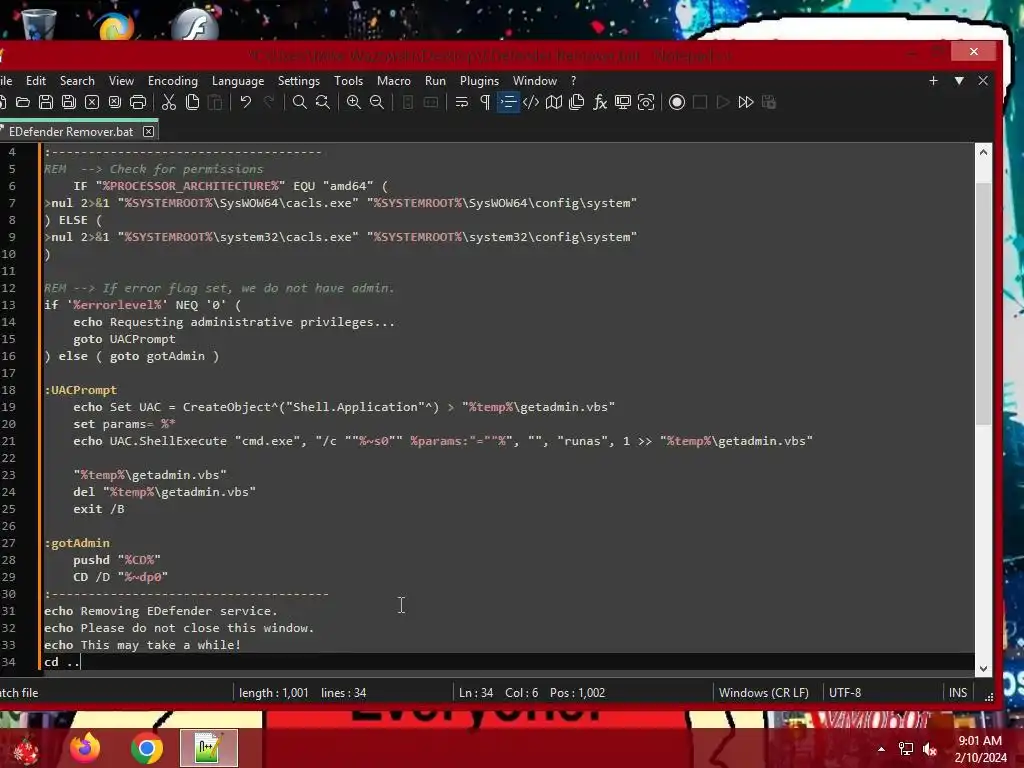Open a file with the Open toolbar icon
The height and width of the screenshot is (768, 1024).
(x=23, y=103)
